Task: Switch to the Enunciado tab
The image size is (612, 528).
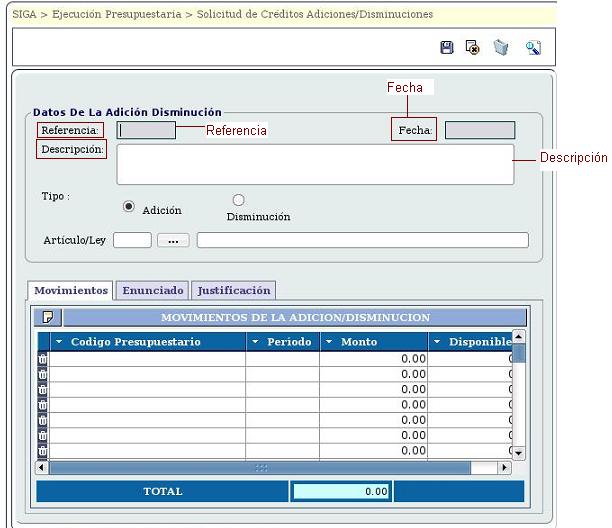Action: click(x=153, y=290)
